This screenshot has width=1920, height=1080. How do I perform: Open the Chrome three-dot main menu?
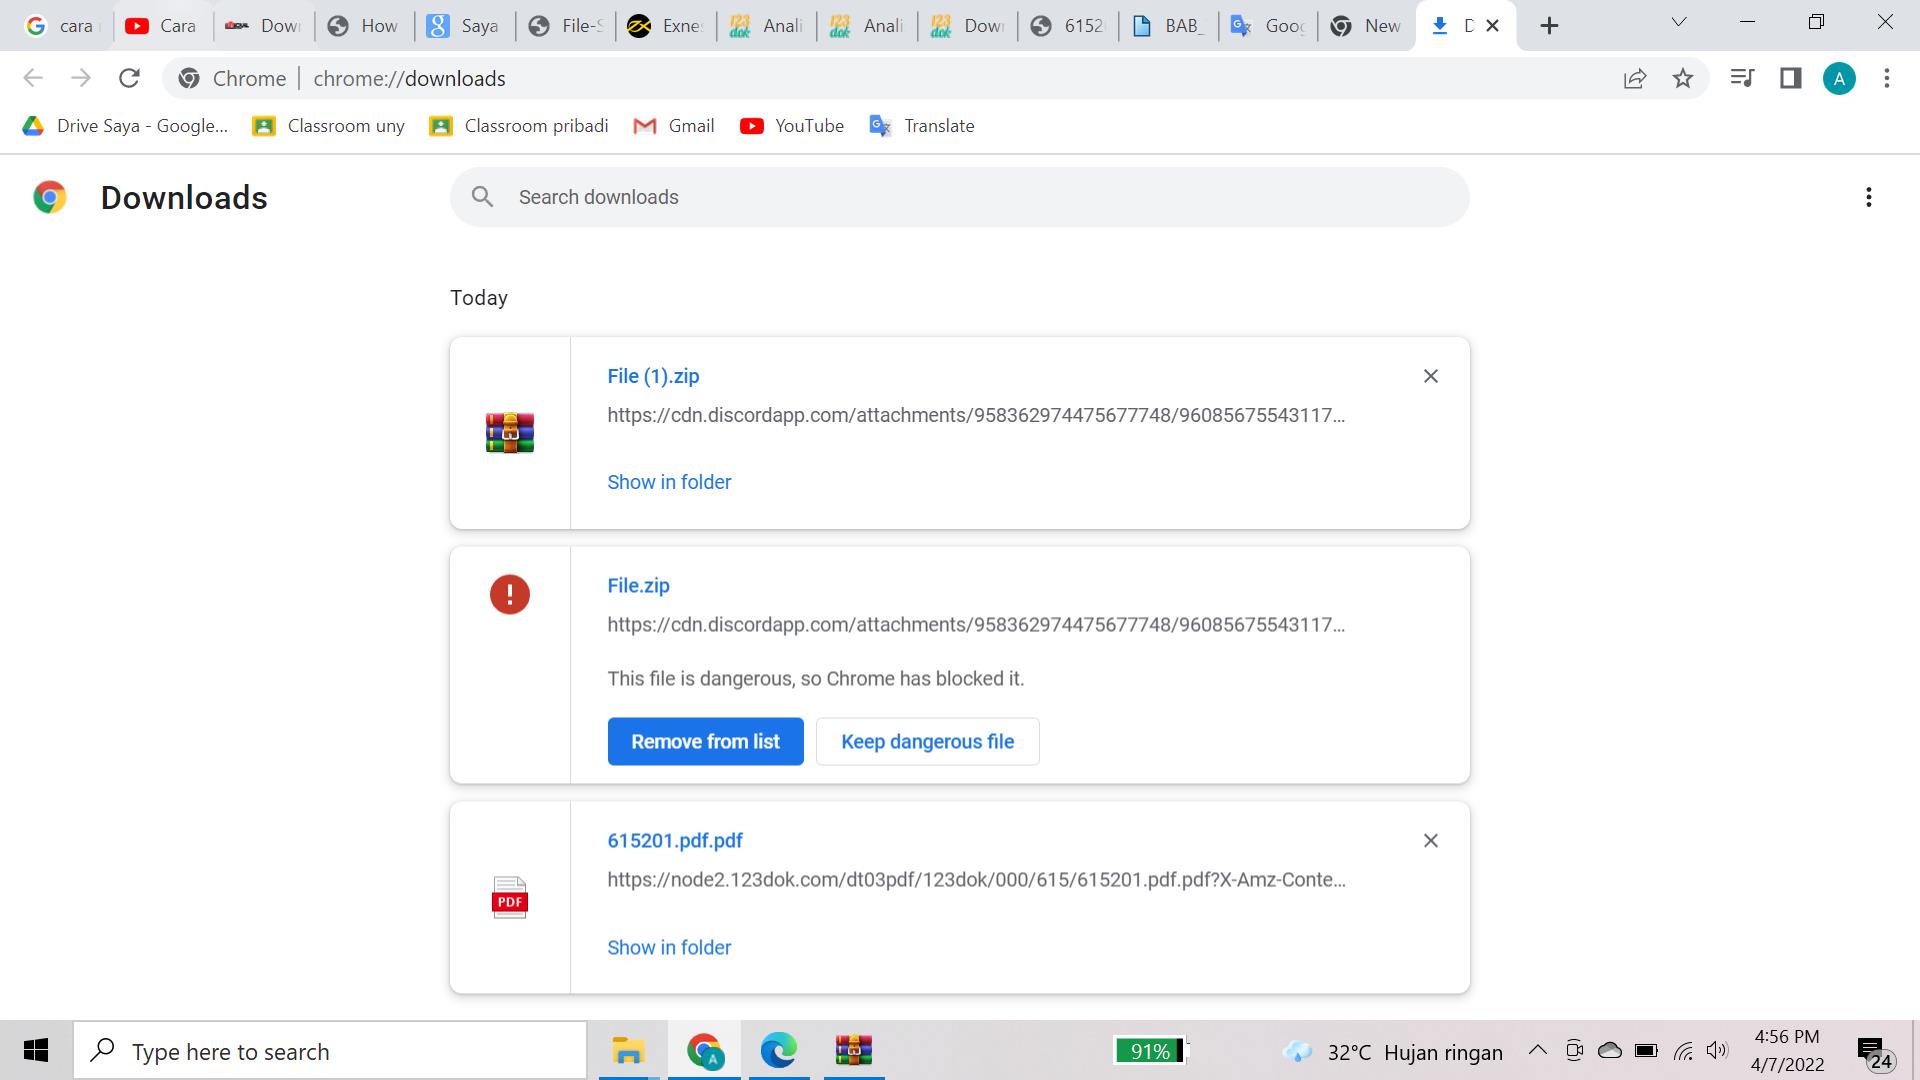click(x=1887, y=78)
